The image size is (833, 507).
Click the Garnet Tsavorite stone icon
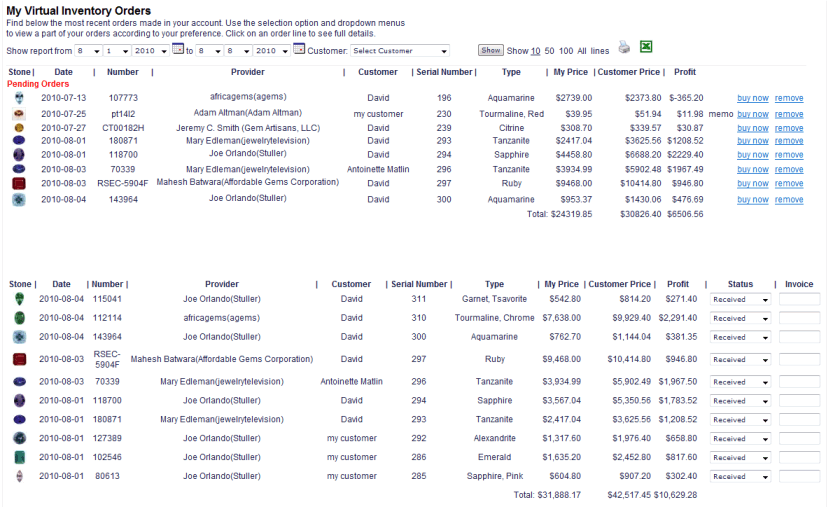(x=18, y=298)
